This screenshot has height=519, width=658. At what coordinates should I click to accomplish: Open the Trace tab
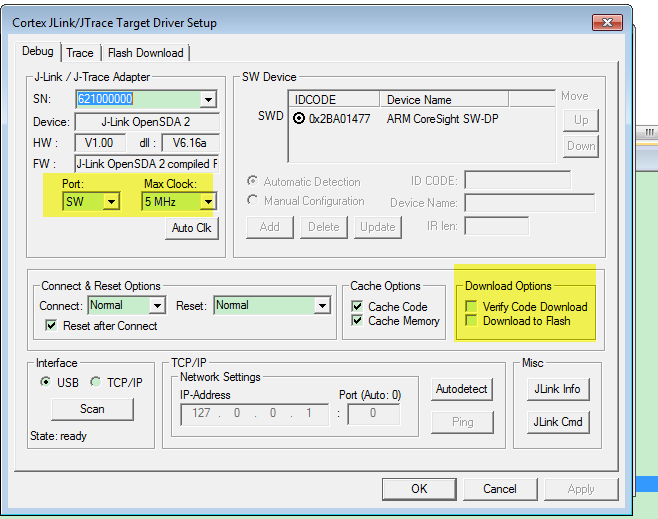[80, 53]
